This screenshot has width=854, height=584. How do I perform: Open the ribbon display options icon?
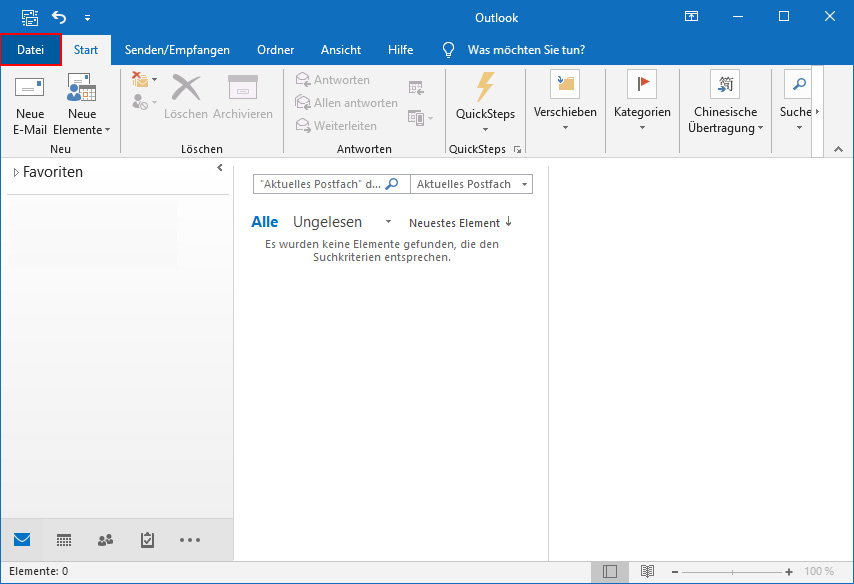pos(691,16)
